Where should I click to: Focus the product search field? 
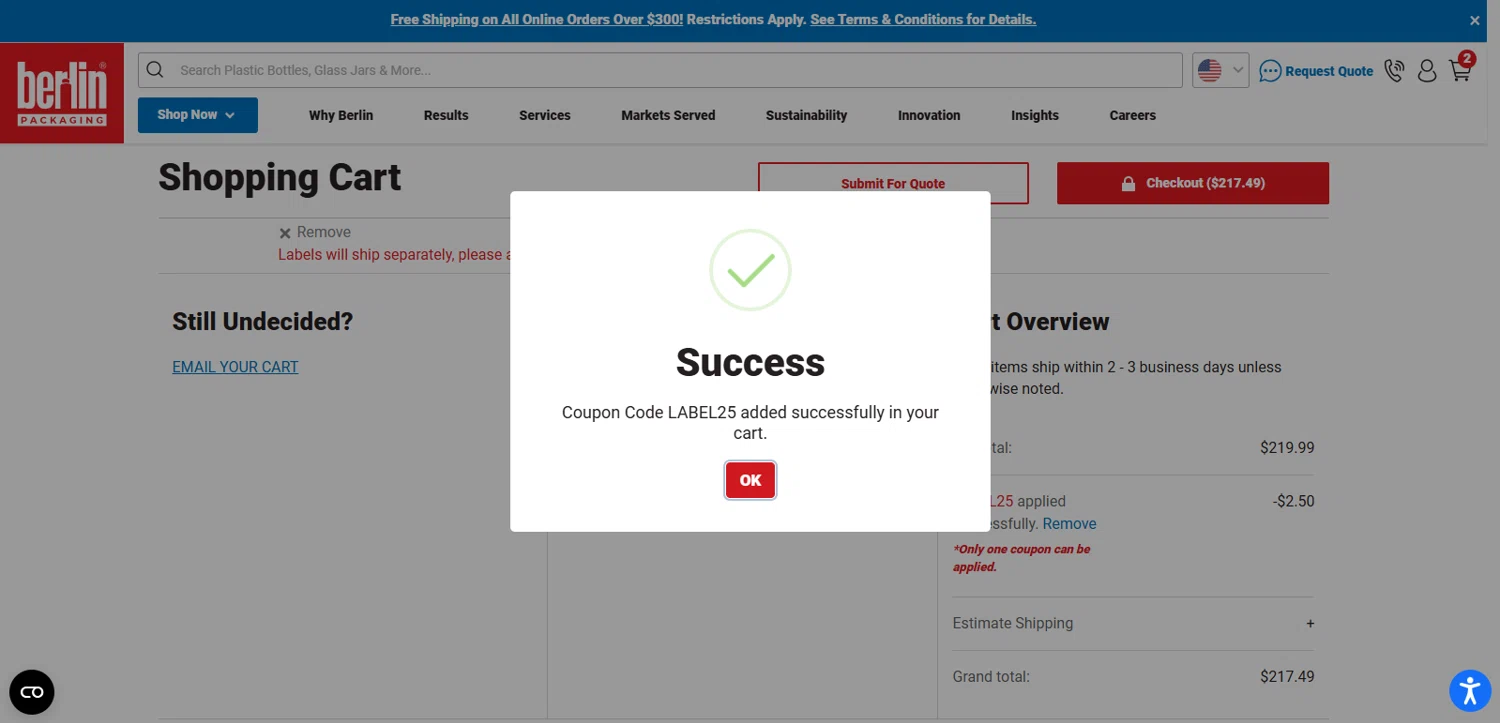point(660,70)
